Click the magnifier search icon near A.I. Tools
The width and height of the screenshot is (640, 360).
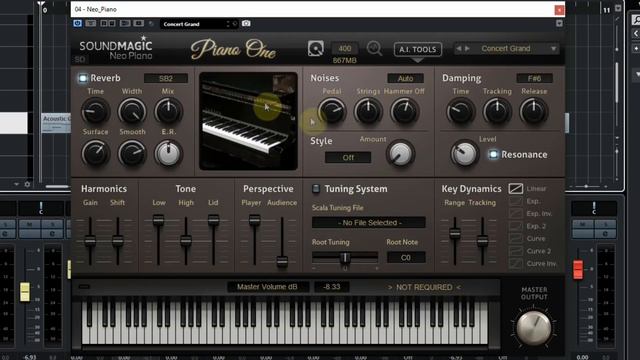[x=374, y=48]
